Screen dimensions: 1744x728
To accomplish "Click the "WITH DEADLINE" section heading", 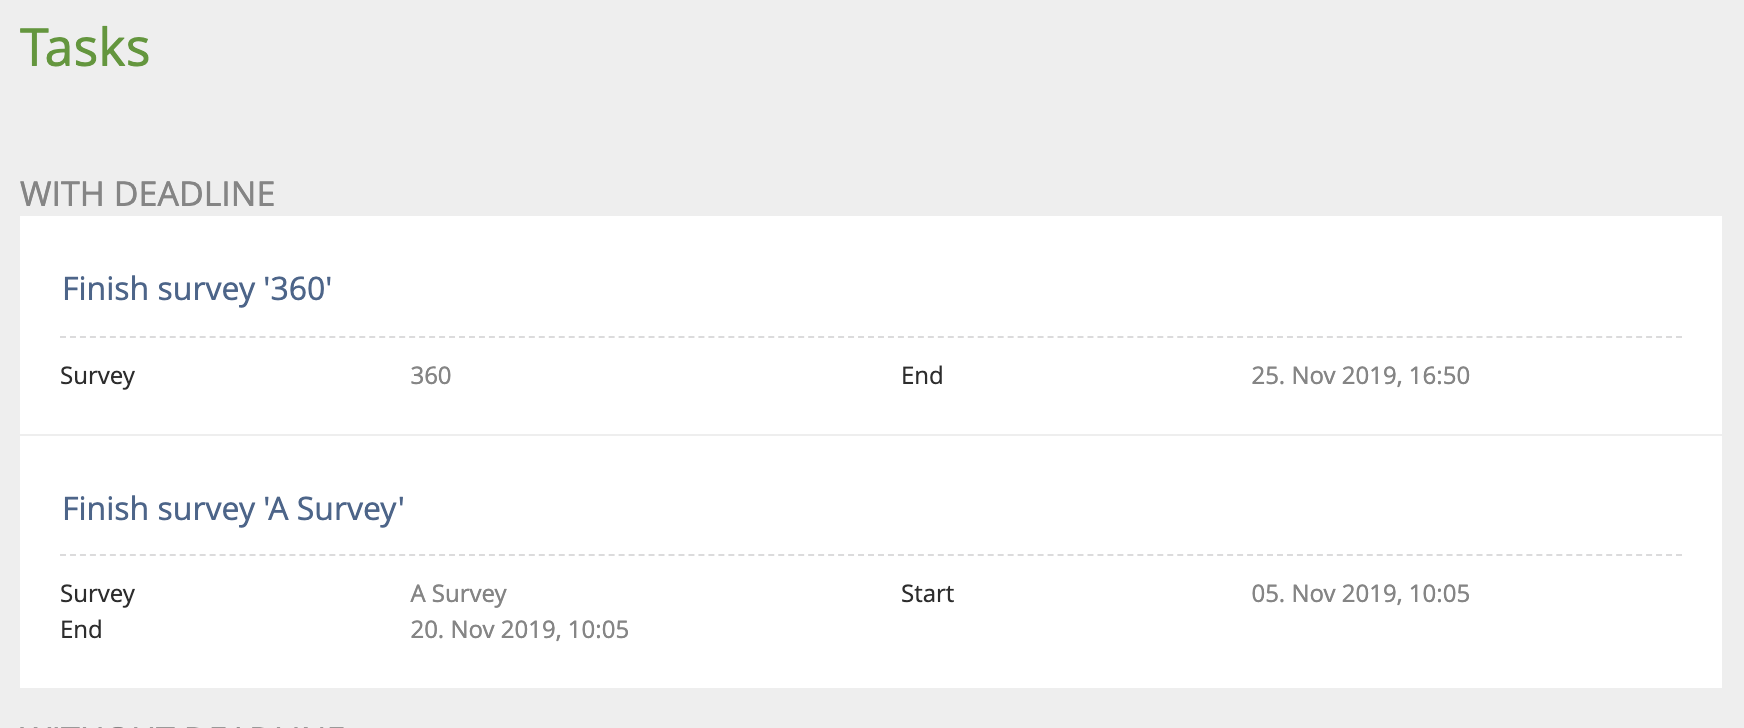I will click(x=147, y=194).
